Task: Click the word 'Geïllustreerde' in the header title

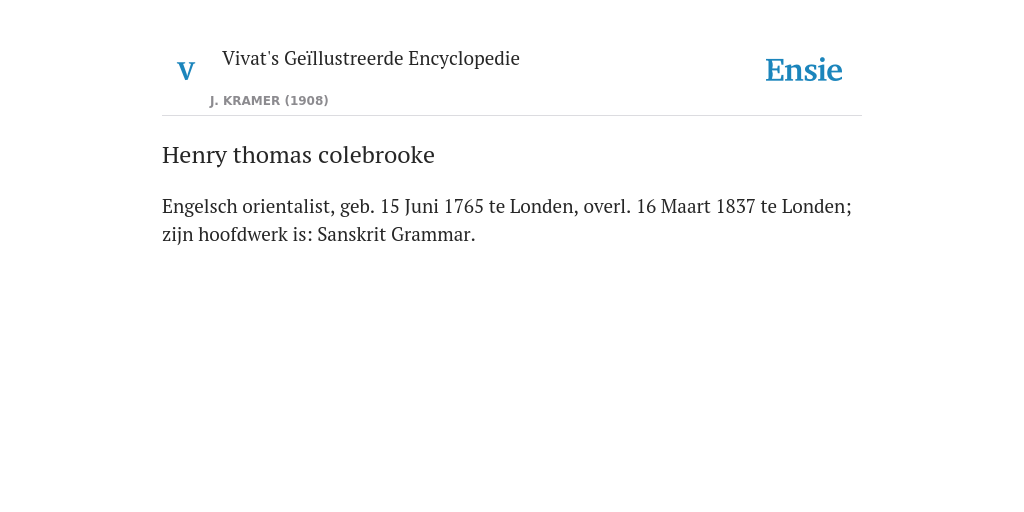Action: coord(344,58)
